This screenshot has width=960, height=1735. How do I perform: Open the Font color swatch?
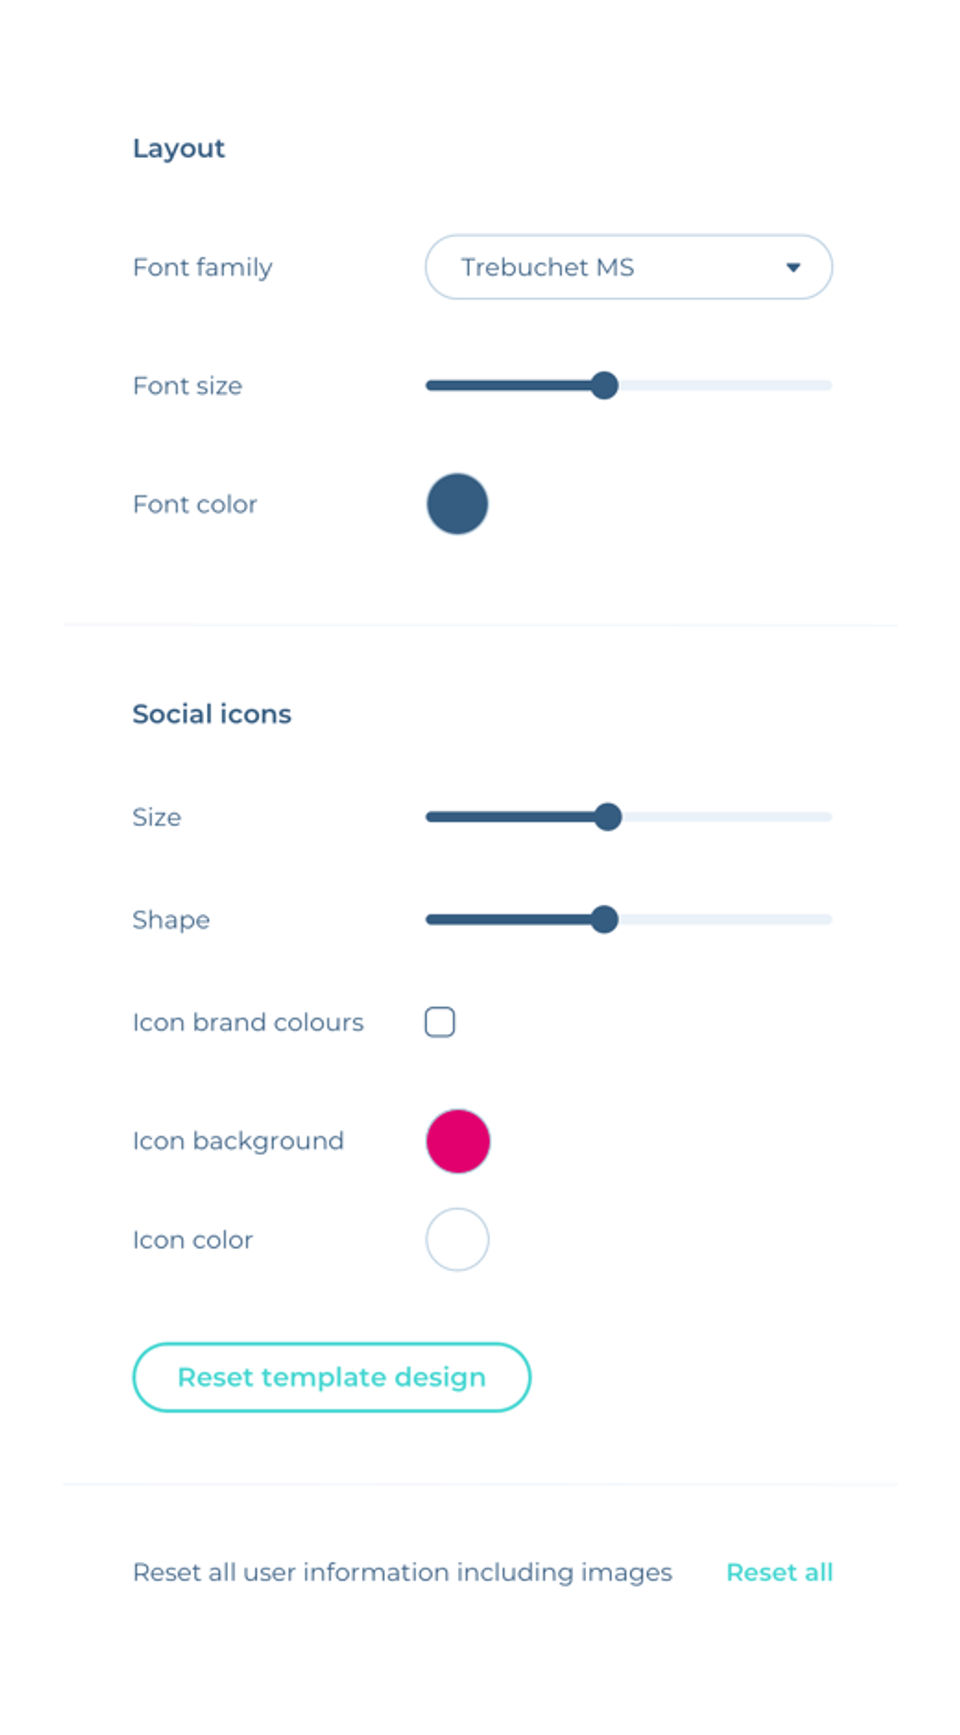pyautogui.click(x=457, y=504)
